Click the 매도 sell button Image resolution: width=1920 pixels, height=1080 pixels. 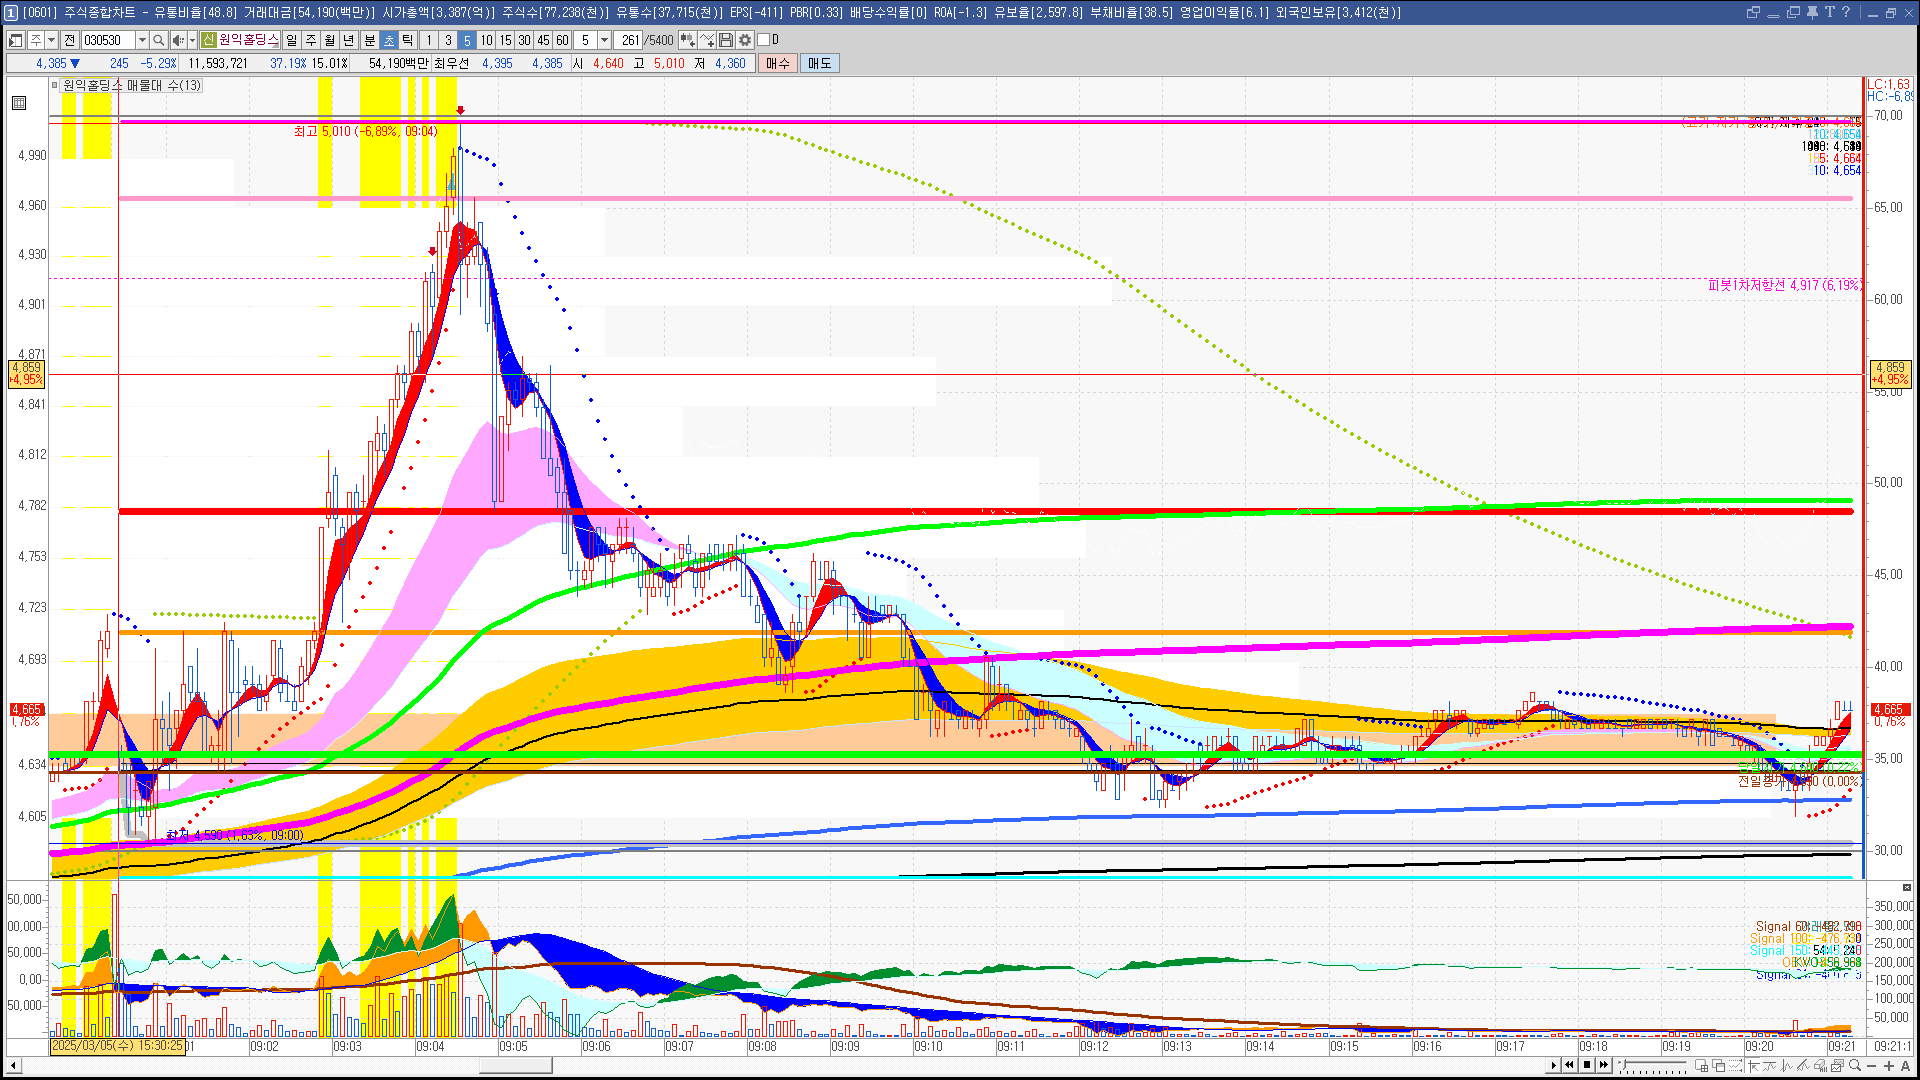820,63
